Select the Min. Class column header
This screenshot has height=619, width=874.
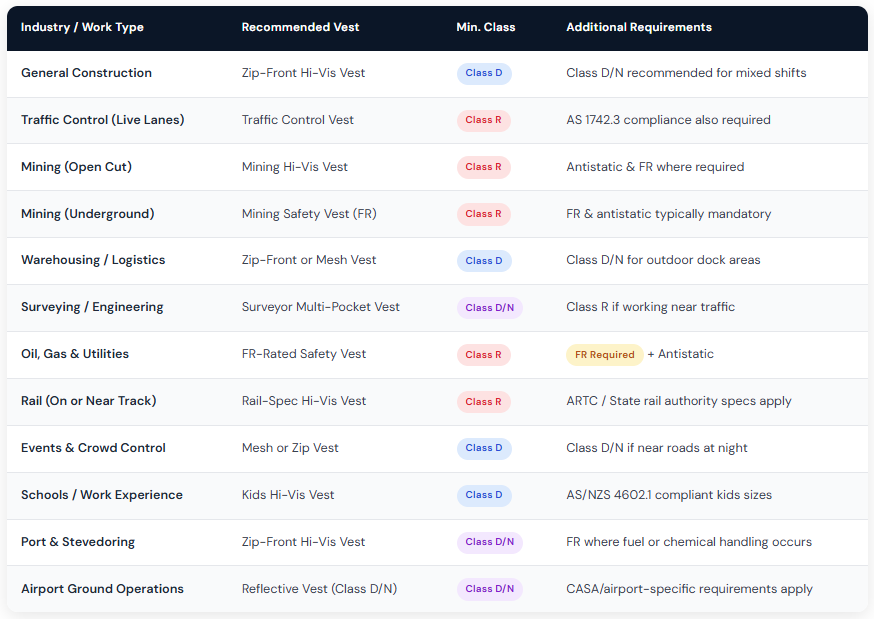click(486, 27)
